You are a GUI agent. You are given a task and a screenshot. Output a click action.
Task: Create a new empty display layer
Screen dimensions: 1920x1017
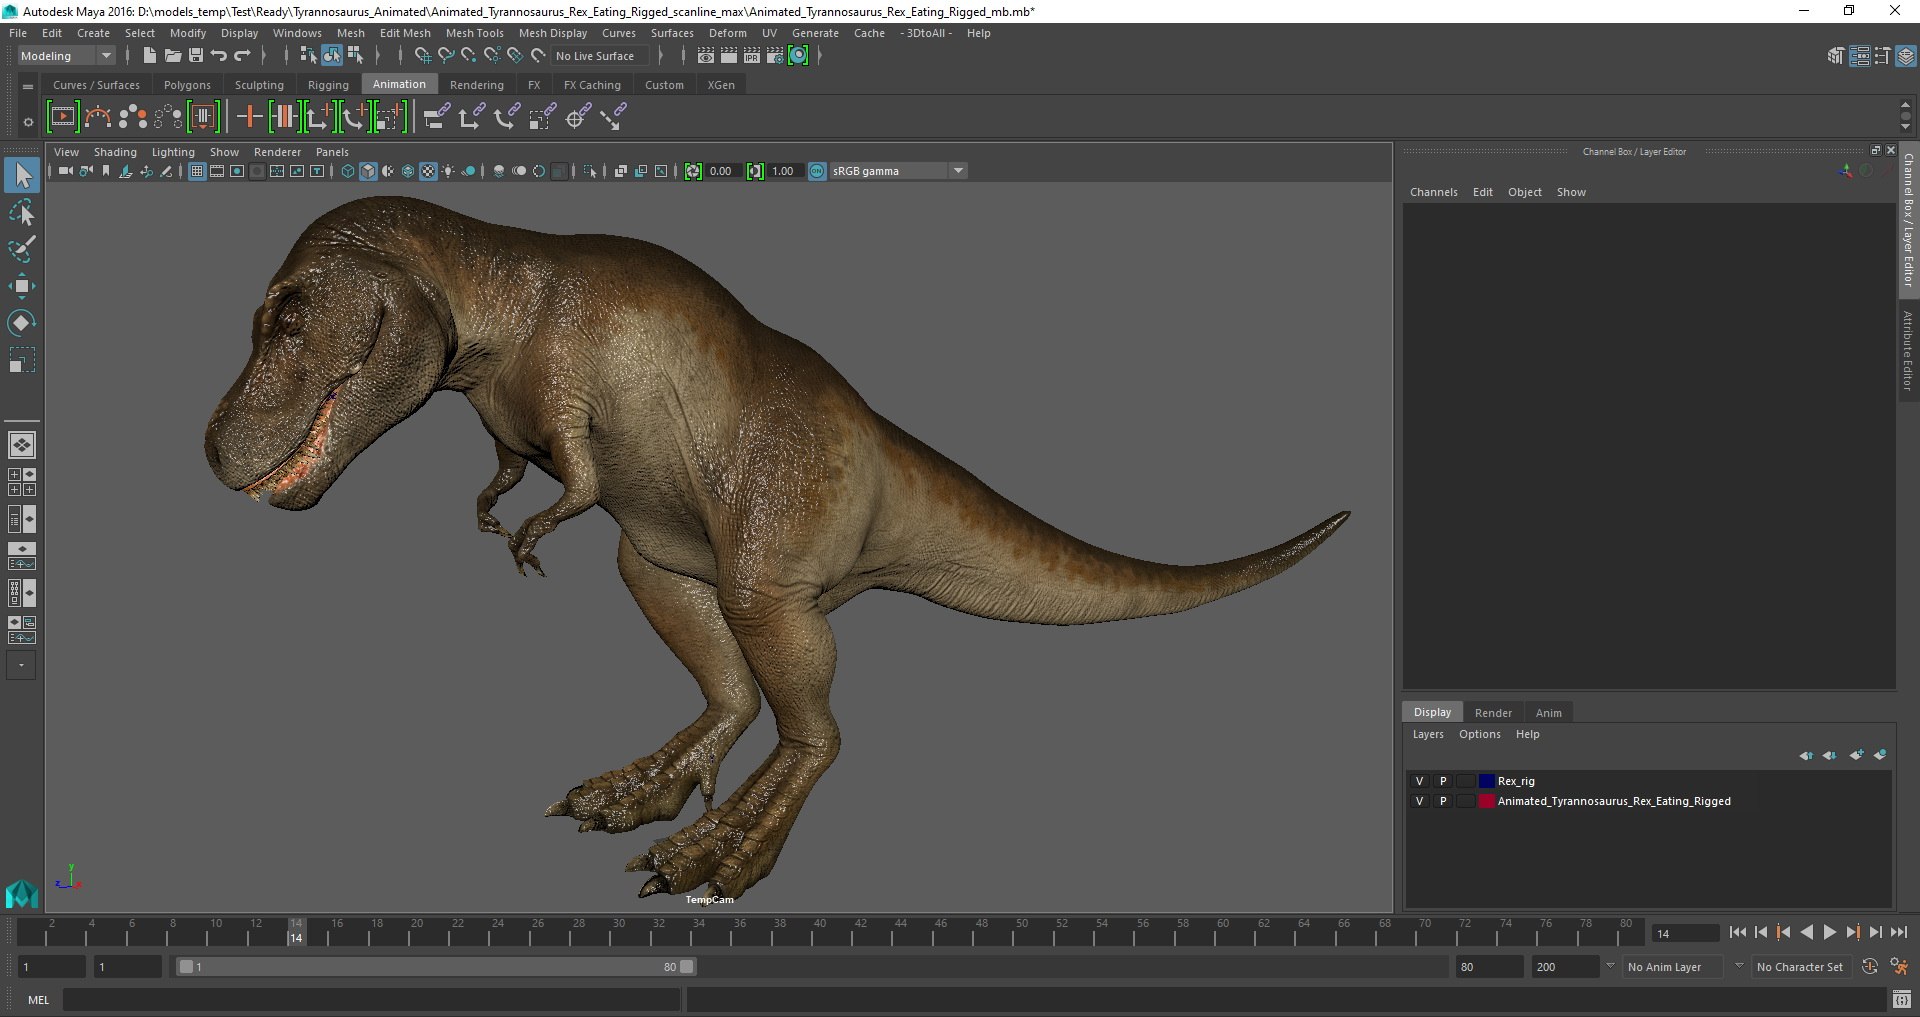click(x=1856, y=755)
